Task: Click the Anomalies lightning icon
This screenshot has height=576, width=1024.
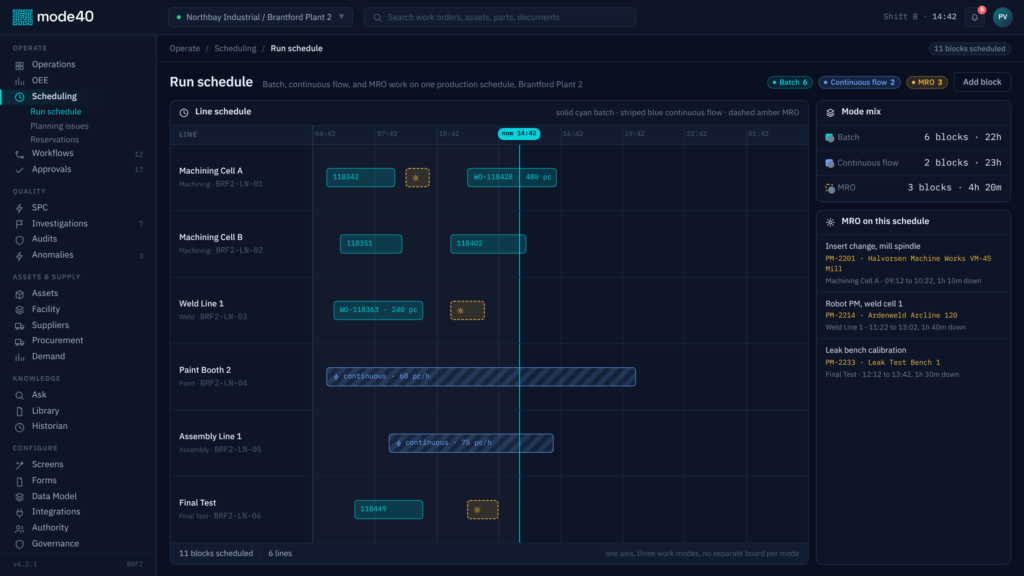Action: click(20, 255)
